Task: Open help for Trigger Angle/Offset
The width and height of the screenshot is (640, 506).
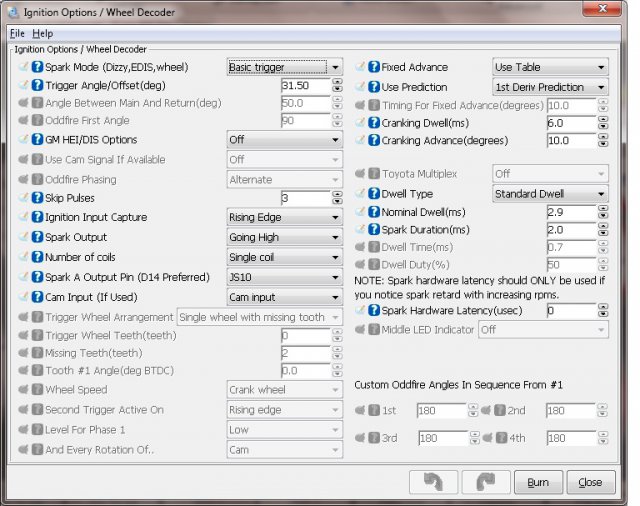Action: pyautogui.click(x=37, y=86)
